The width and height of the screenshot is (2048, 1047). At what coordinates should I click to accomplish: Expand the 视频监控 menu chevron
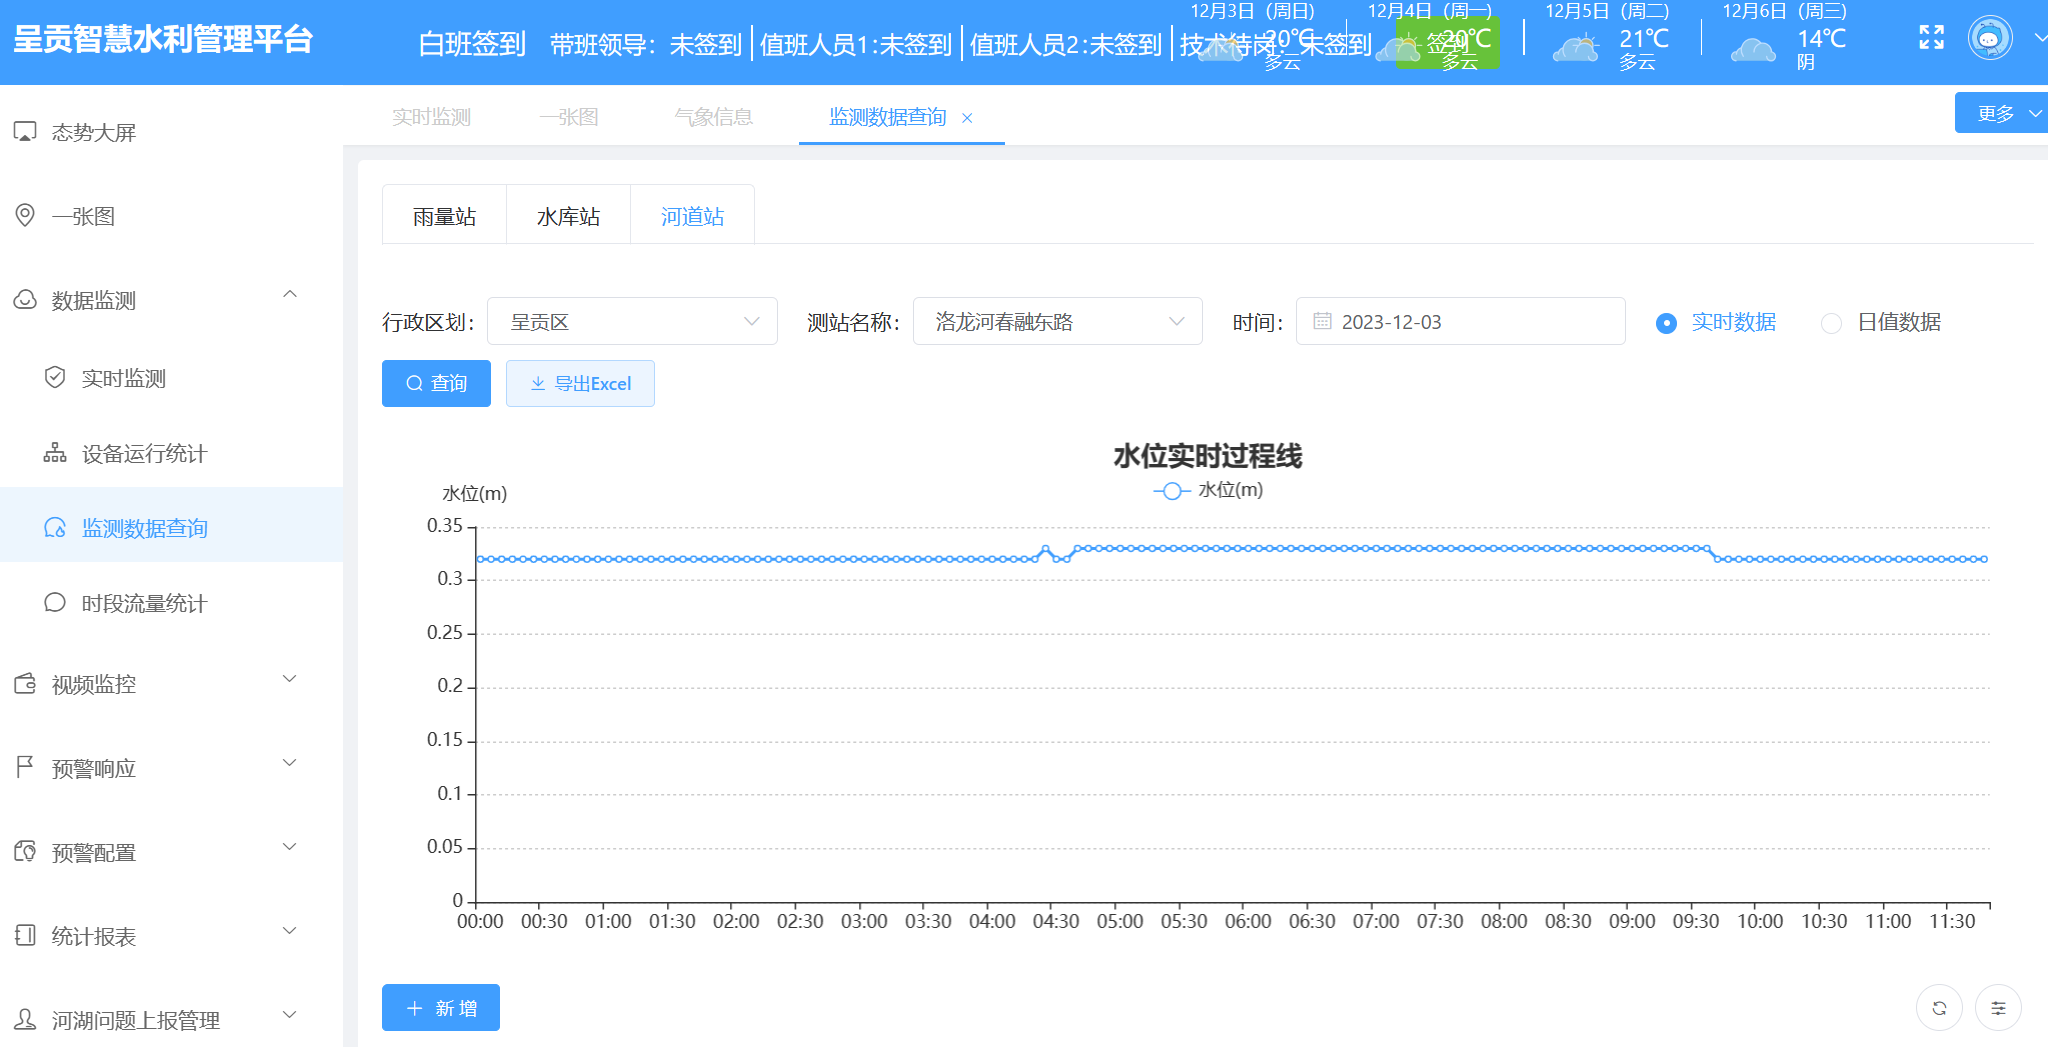coord(290,679)
